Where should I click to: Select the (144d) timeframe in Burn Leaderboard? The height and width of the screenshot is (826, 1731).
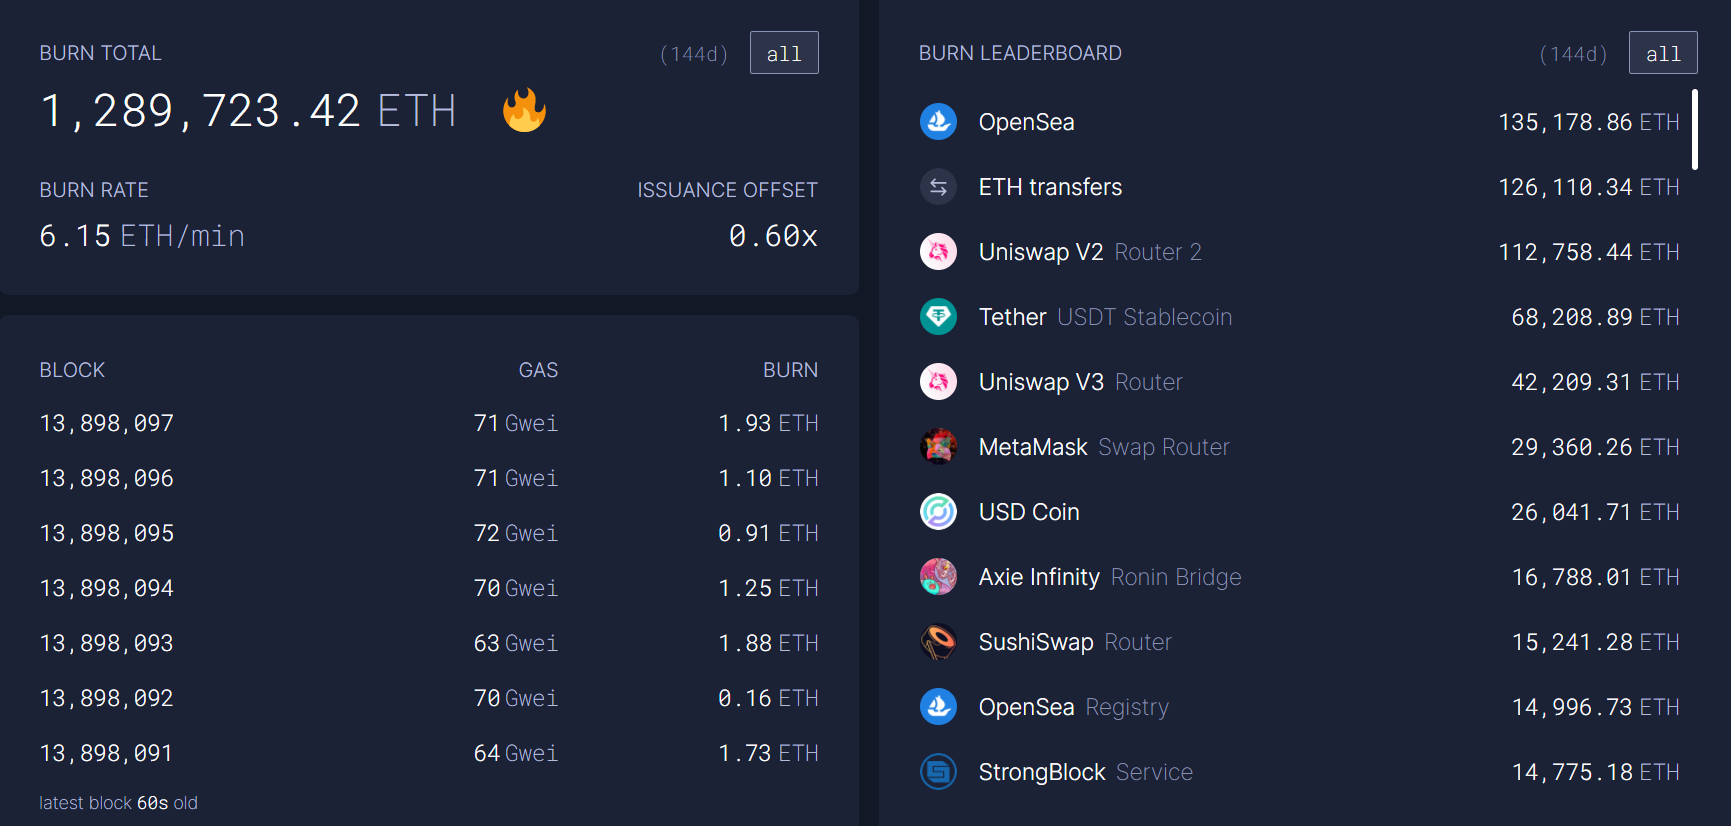pos(1573,54)
